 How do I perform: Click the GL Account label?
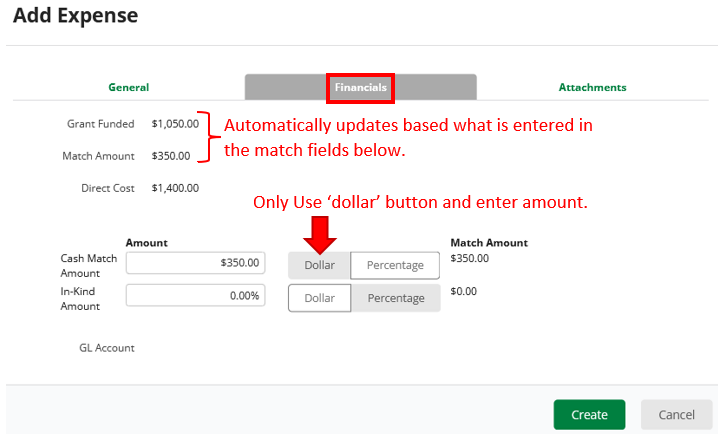[106, 348]
